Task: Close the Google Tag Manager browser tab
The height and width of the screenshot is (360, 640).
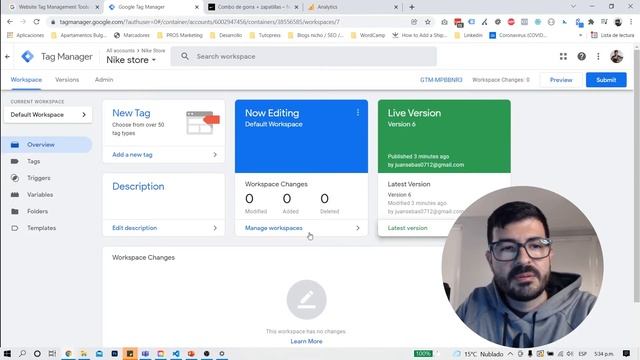Action: (x=197, y=7)
